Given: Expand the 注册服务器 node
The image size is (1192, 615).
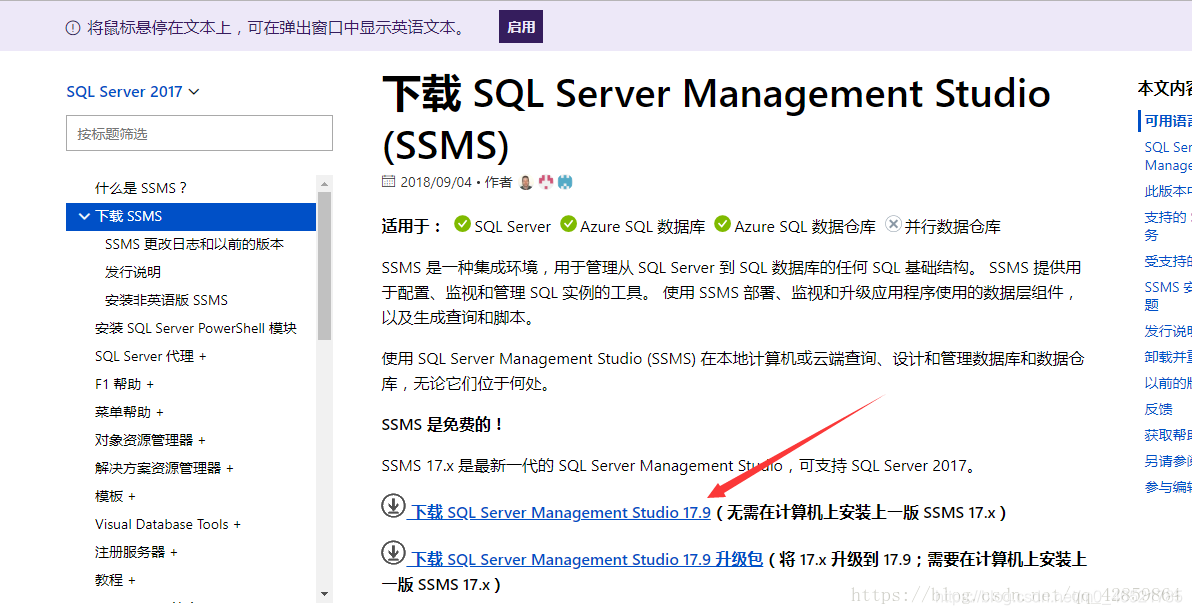Looking at the screenshot, I should (x=136, y=553).
